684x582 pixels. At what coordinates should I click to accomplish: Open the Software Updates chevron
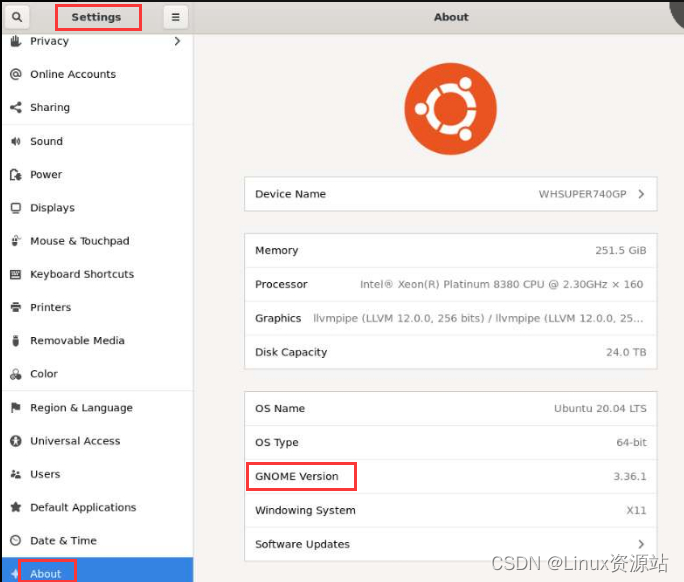(x=641, y=544)
